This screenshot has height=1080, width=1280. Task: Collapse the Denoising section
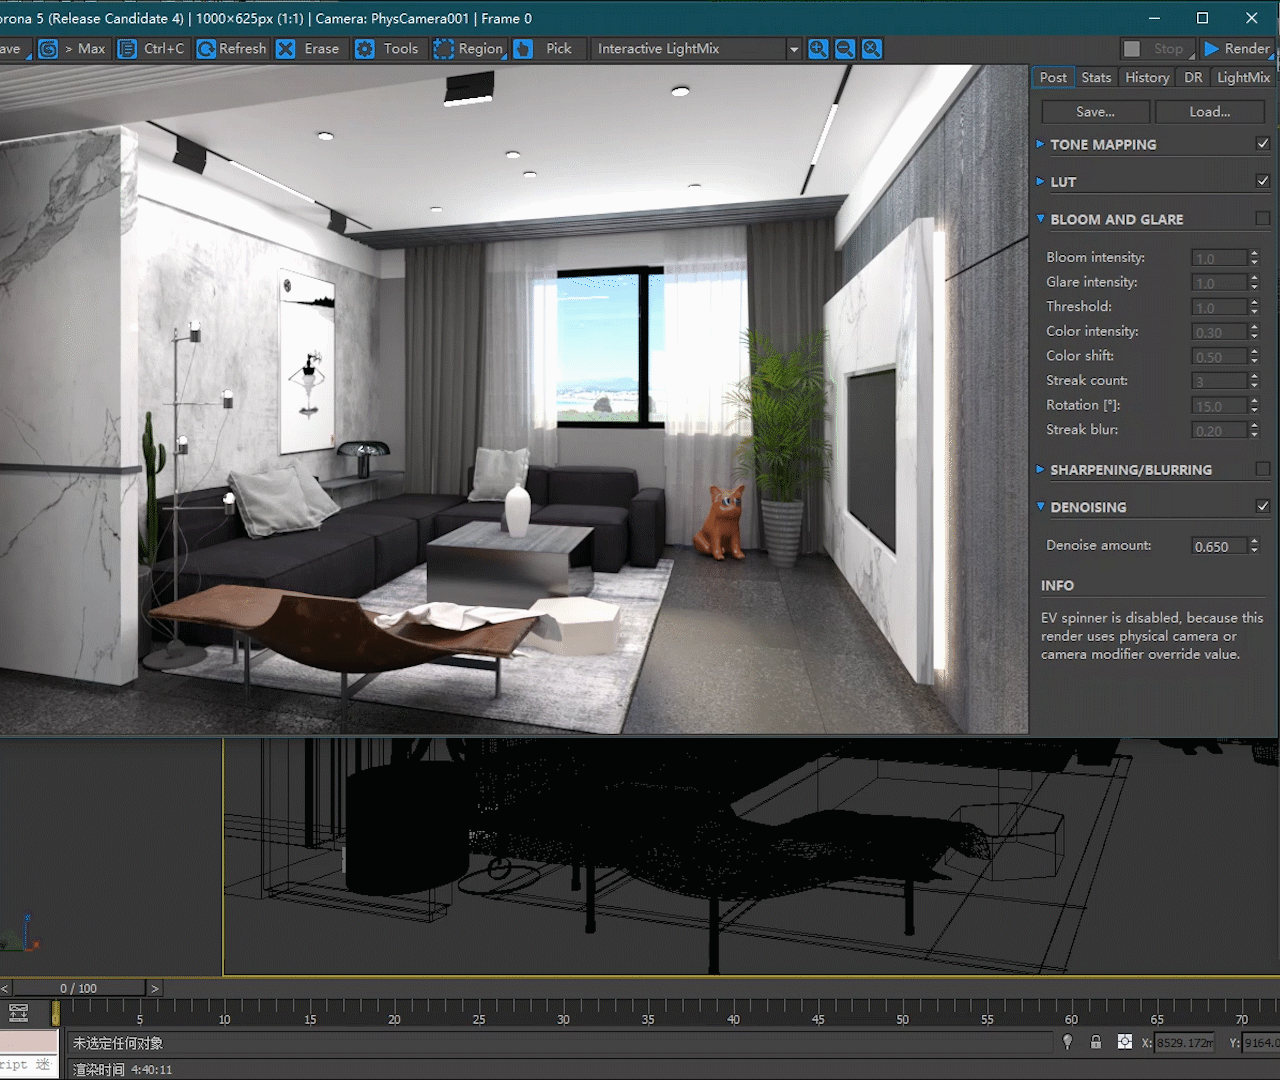coord(1040,506)
